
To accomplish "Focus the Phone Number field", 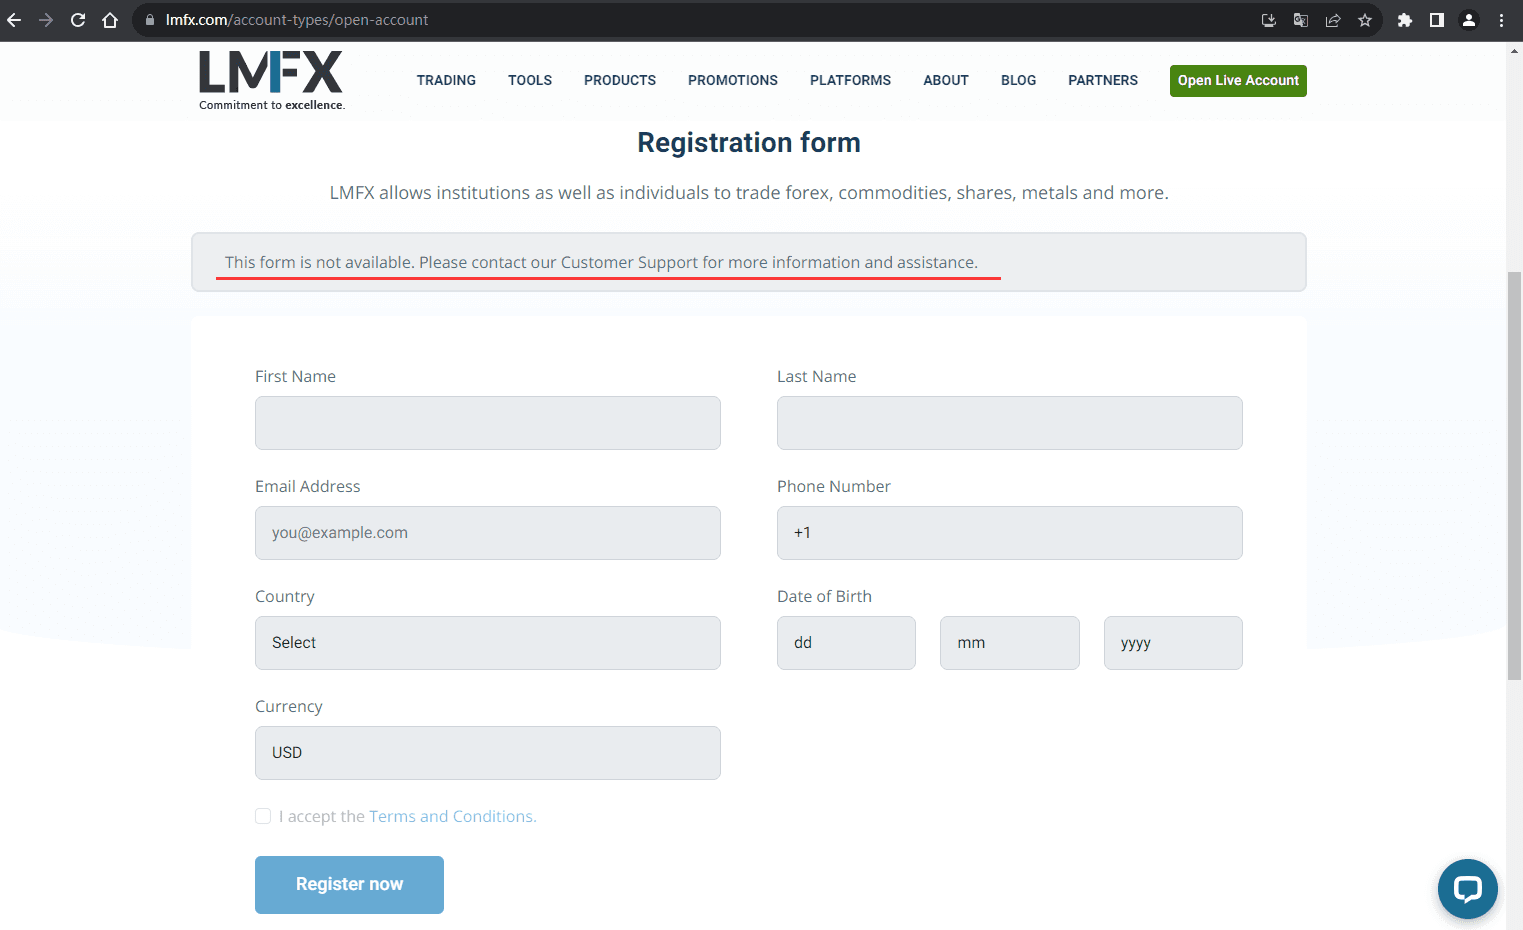I will pyautogui.click(x=1010, y=533).
